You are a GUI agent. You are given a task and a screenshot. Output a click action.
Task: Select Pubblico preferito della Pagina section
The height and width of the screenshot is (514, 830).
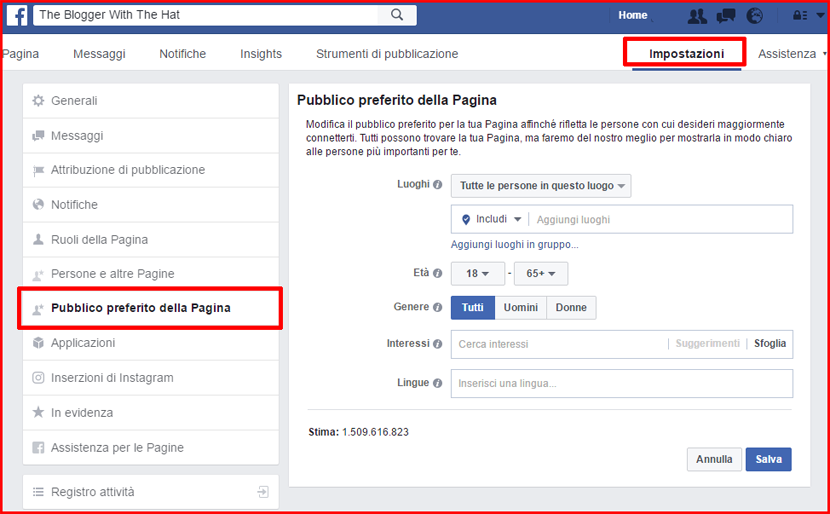[x=151, y=308]
